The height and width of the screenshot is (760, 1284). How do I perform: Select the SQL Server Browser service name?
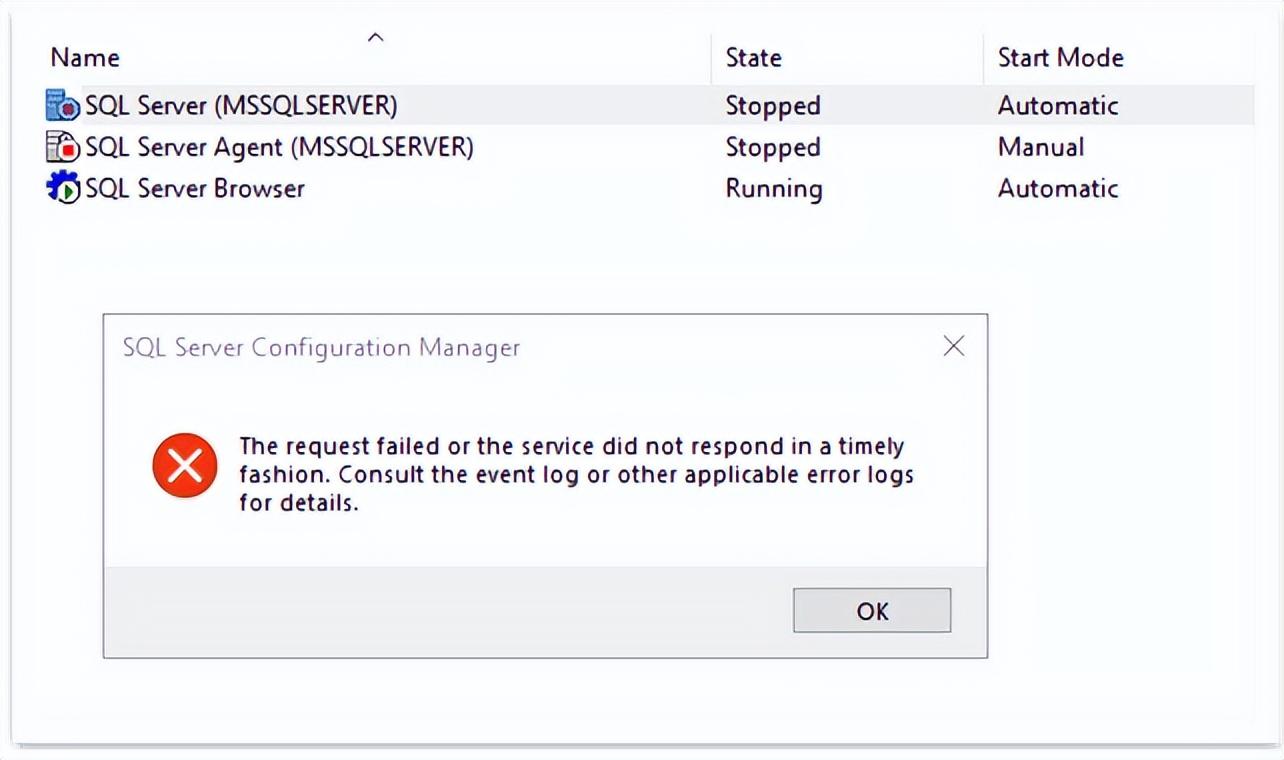pos(195,188)
